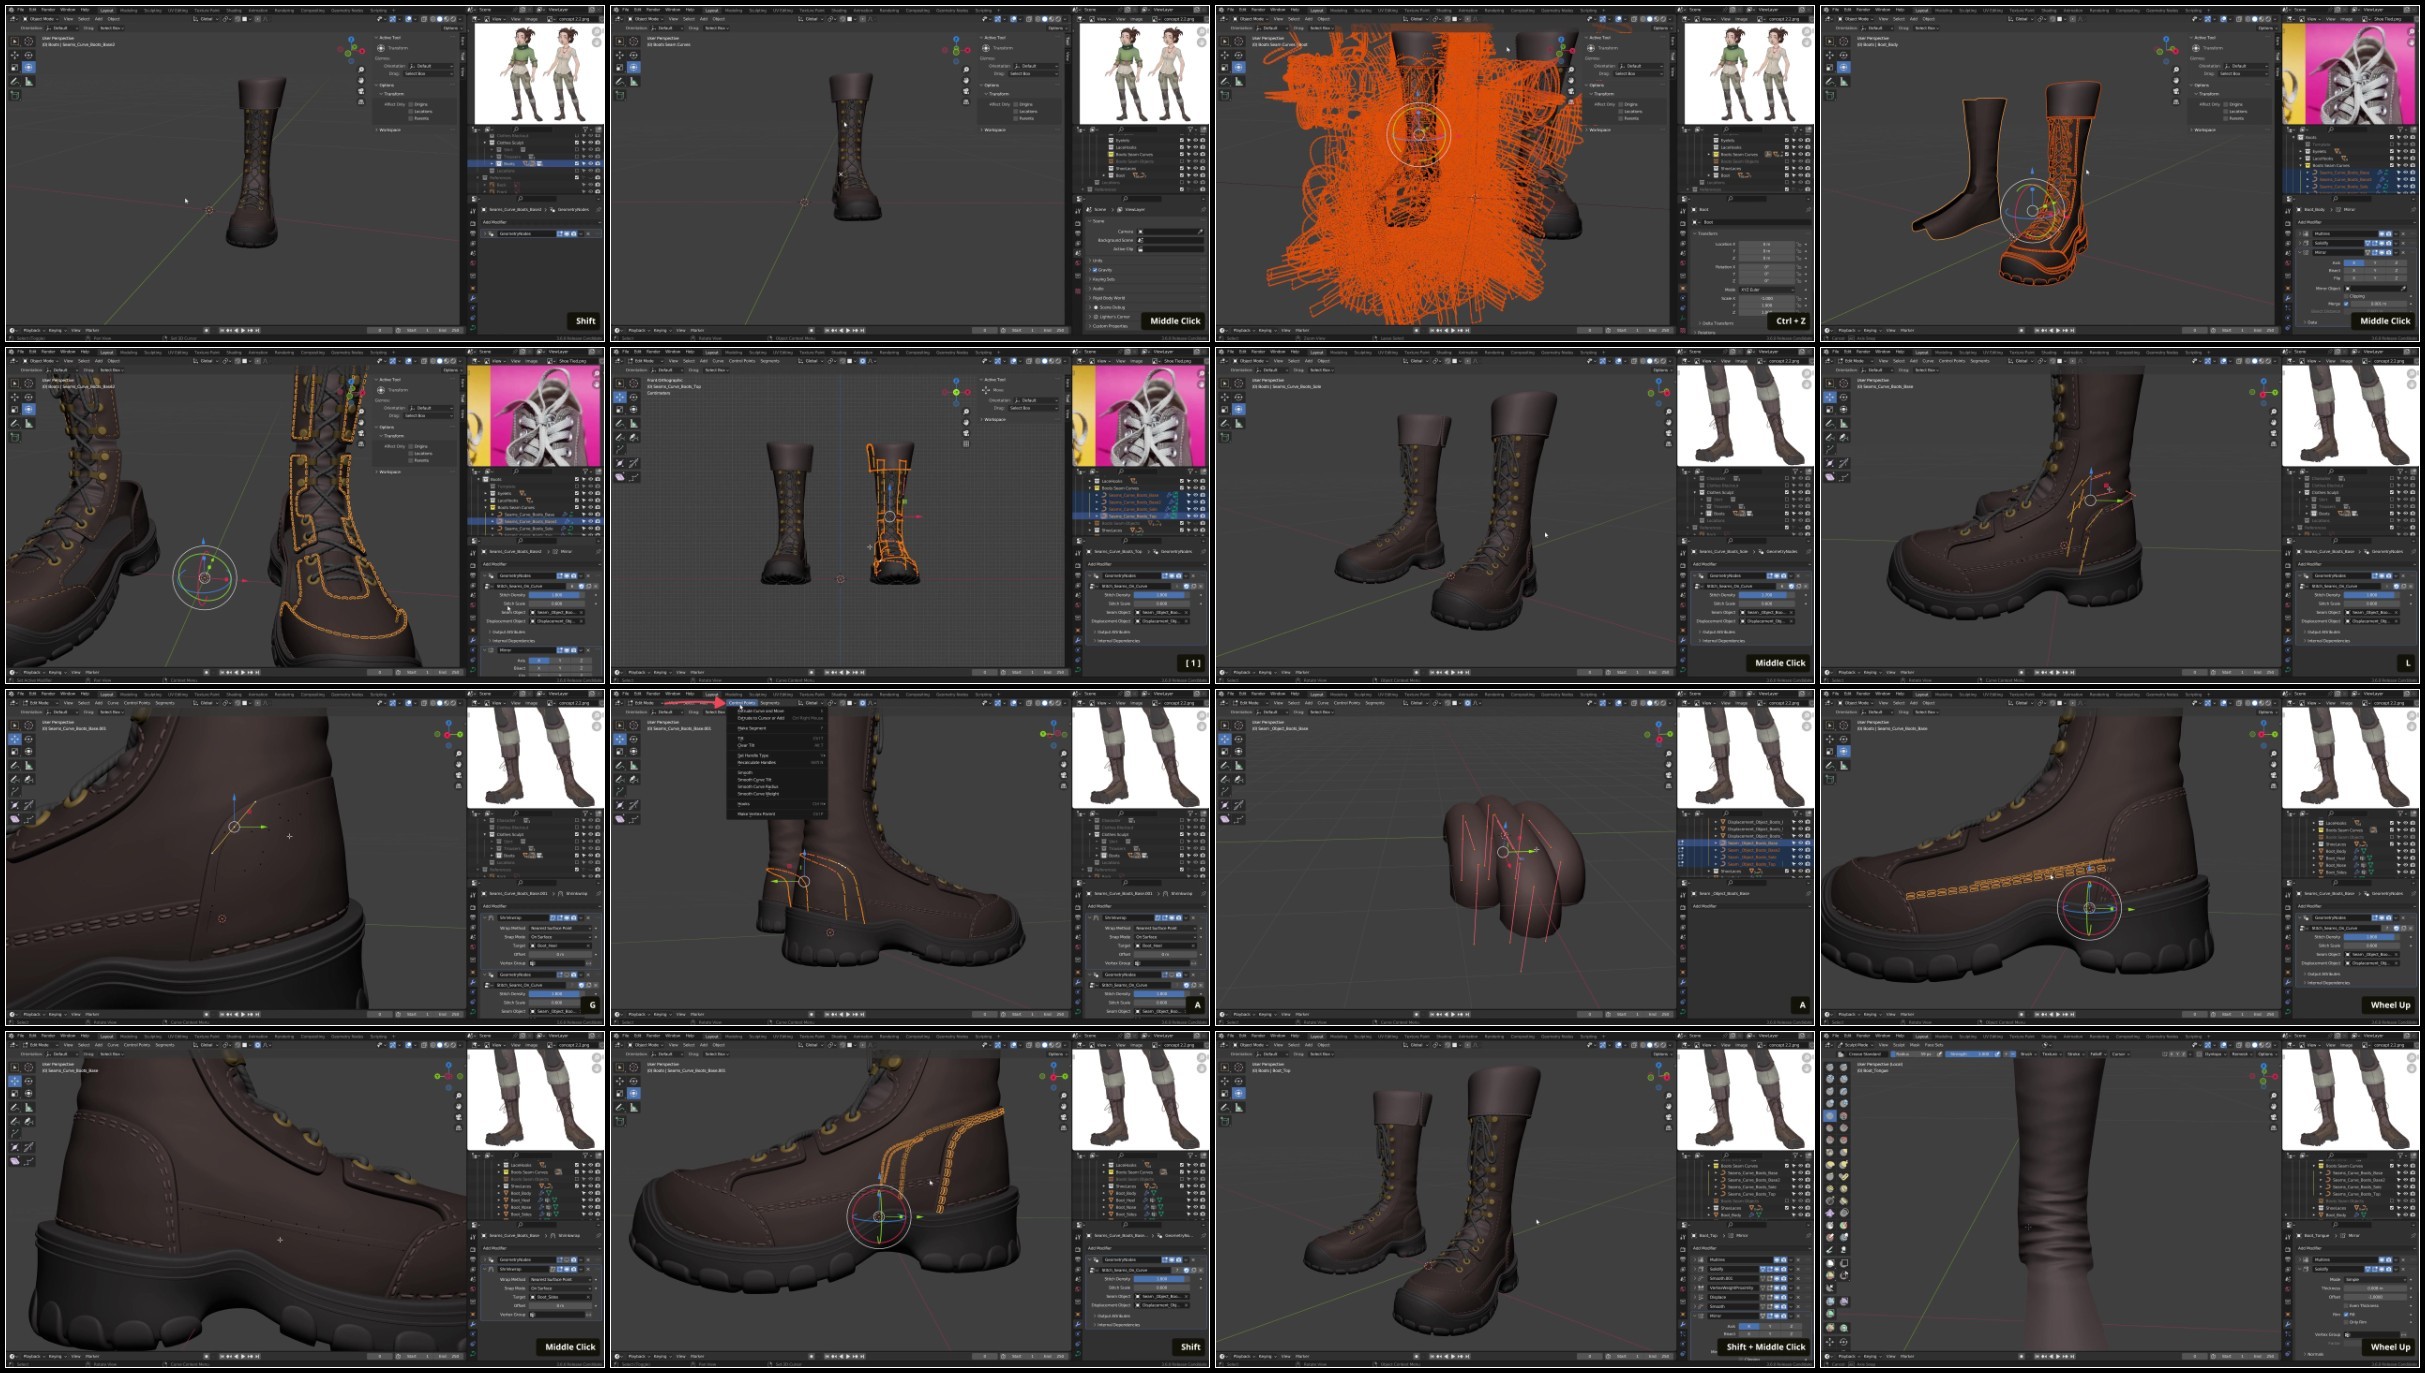
Task: Click the zoom magnifier gizmo in the Control Points menu frame
Action: pyautogui.click(x=1064, y=754)
